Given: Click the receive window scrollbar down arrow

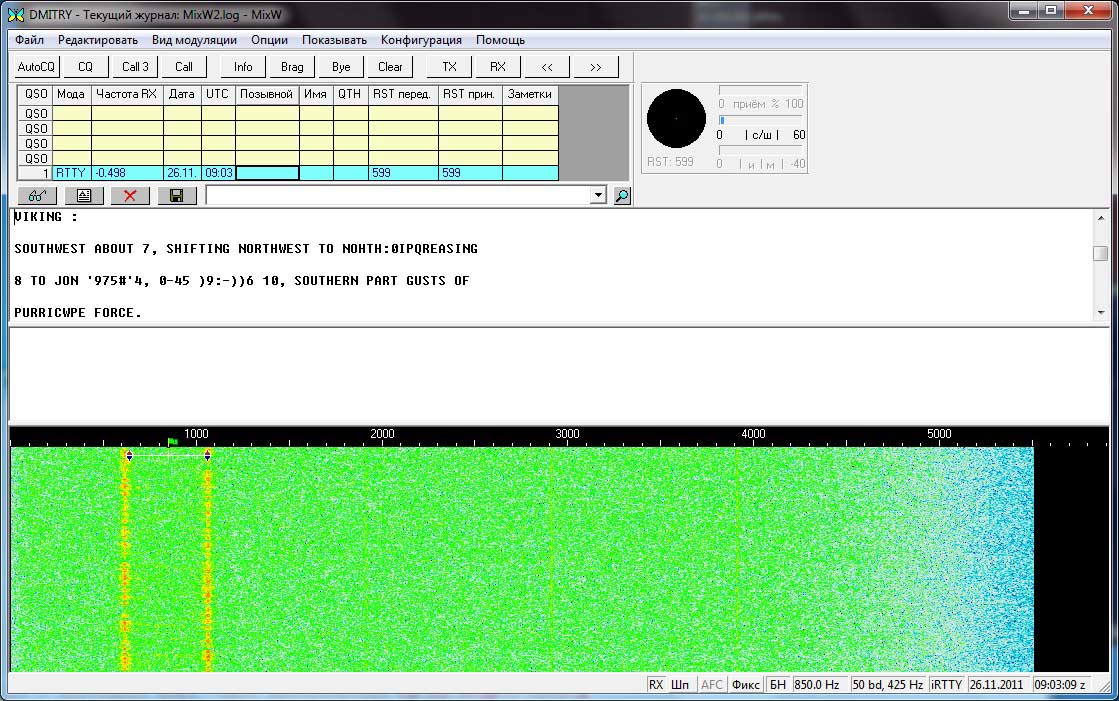Looking at the screenshot, I should (x=1100, y=313).
